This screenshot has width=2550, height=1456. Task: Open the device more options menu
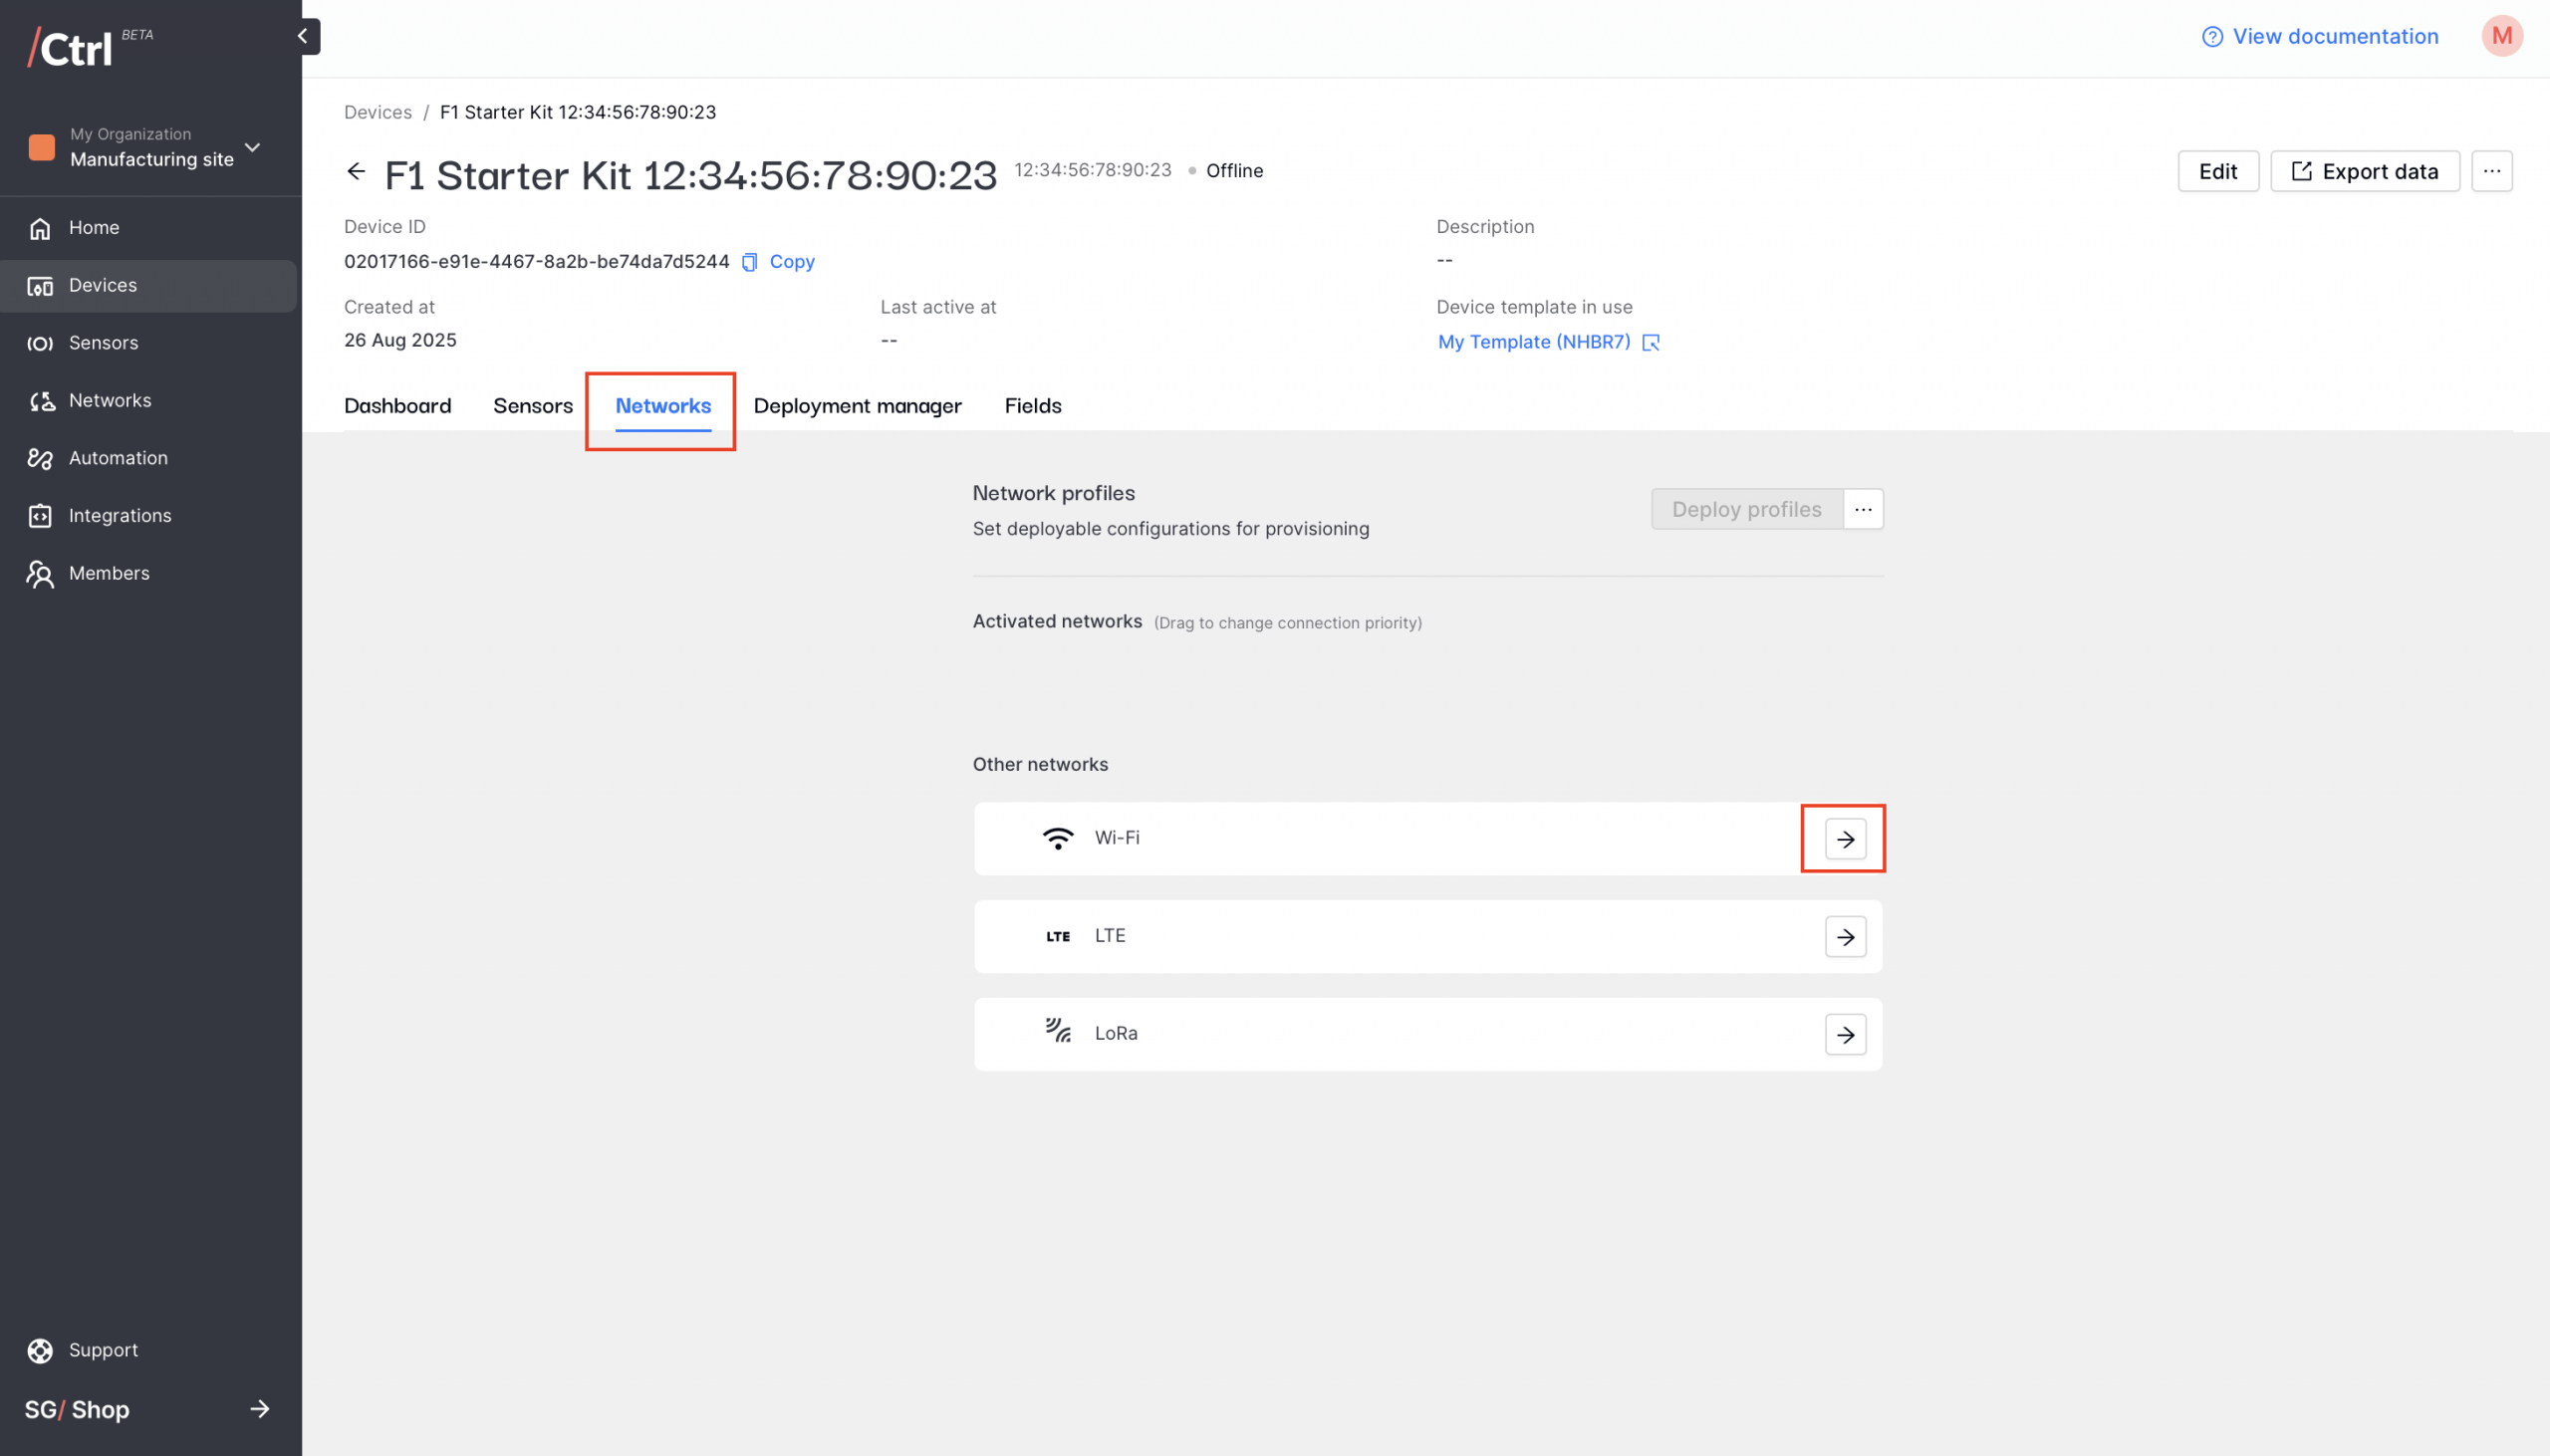pos(2490,171)
